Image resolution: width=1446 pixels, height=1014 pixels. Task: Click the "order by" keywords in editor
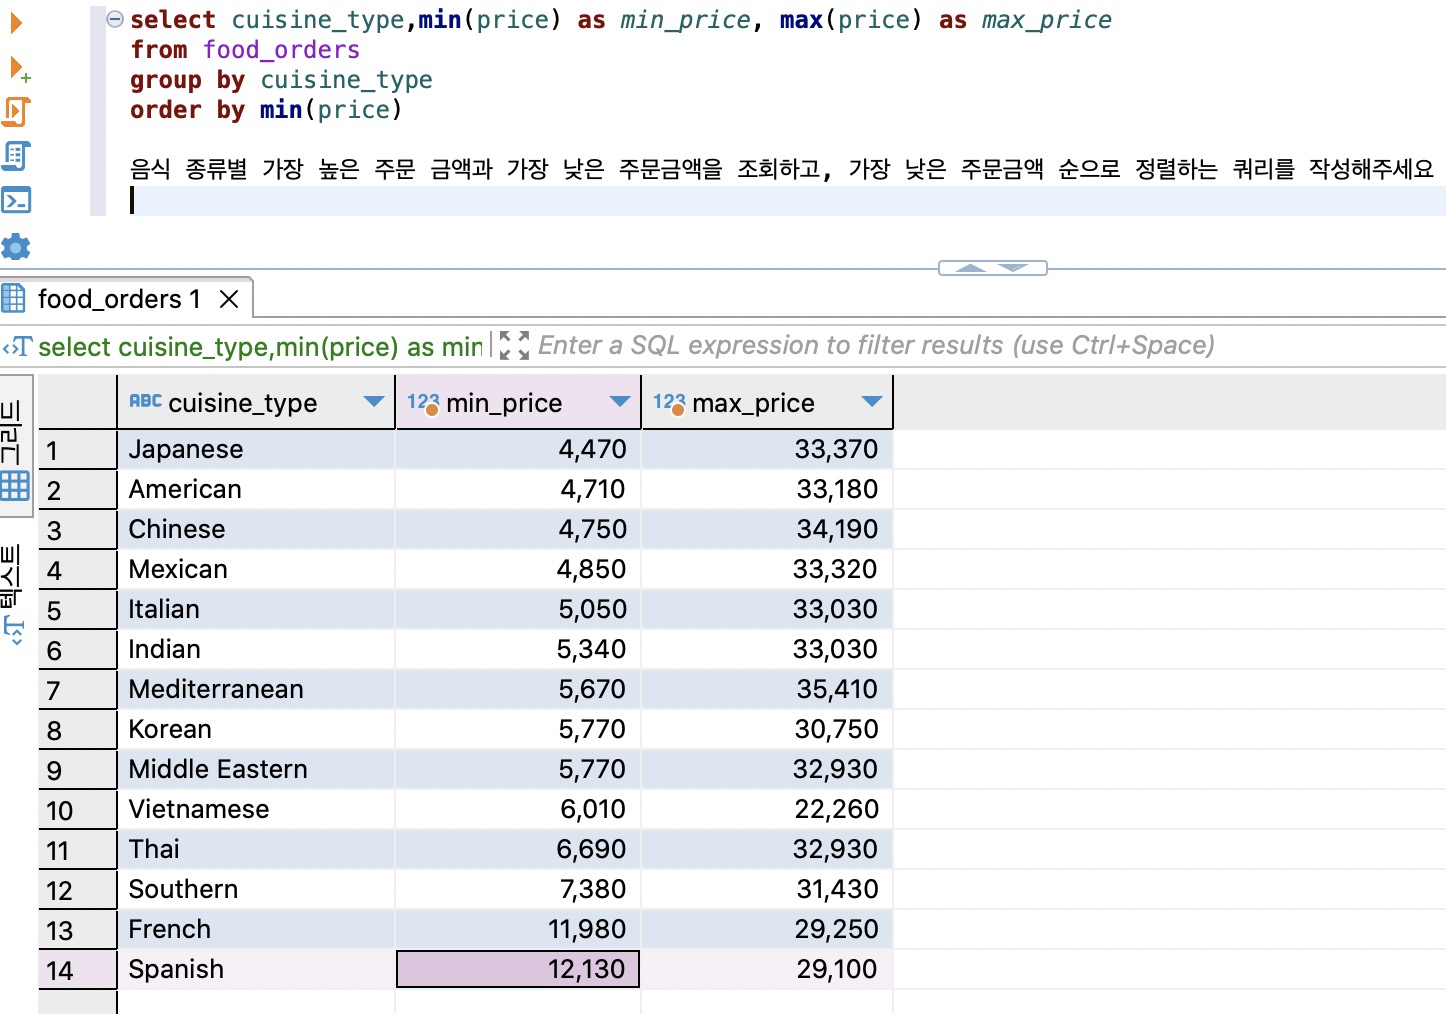point(187,110)
